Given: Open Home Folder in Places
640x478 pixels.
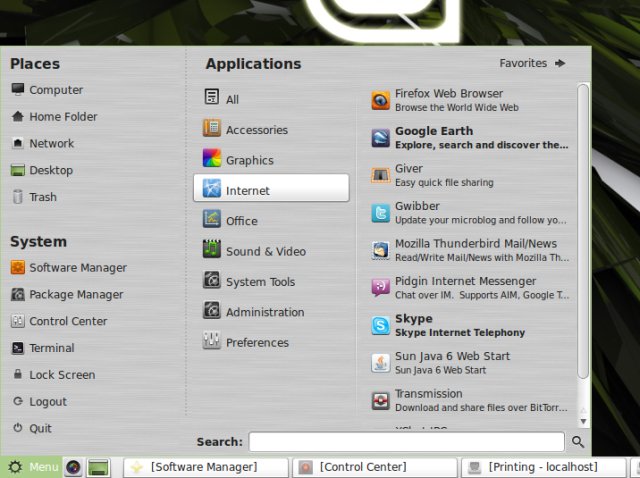Looking at the screenshot, I should tap(62, 117).
